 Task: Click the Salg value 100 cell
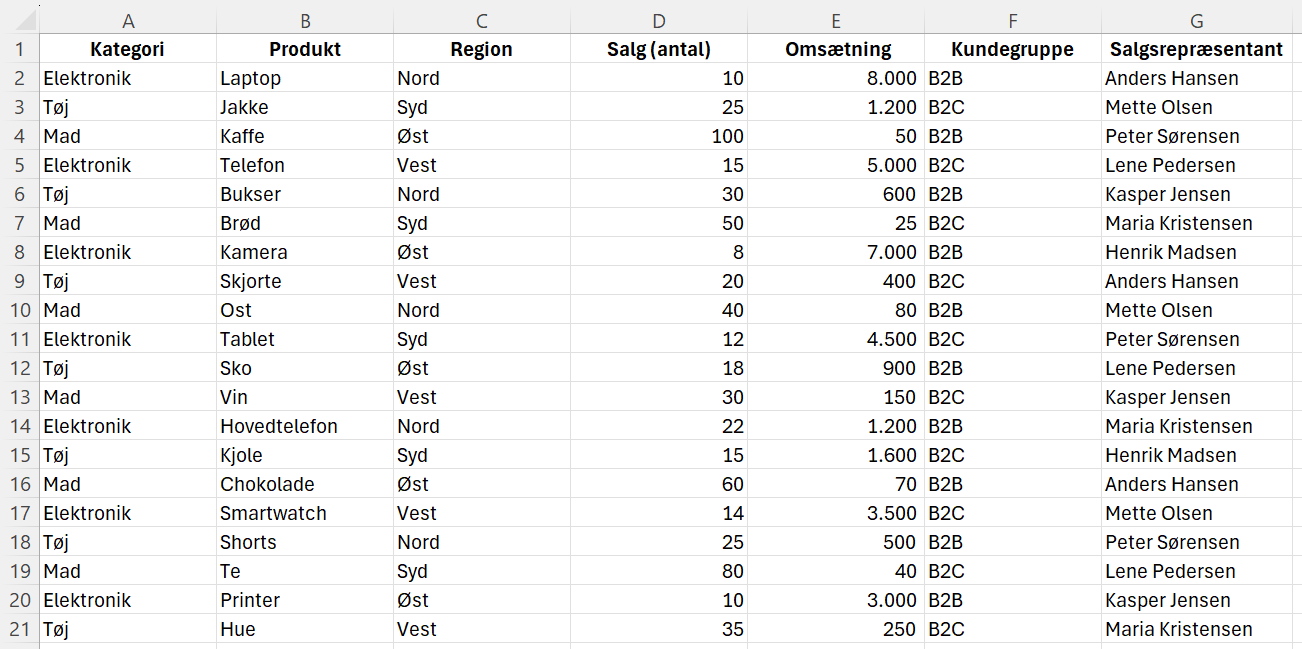pos(659,136)
